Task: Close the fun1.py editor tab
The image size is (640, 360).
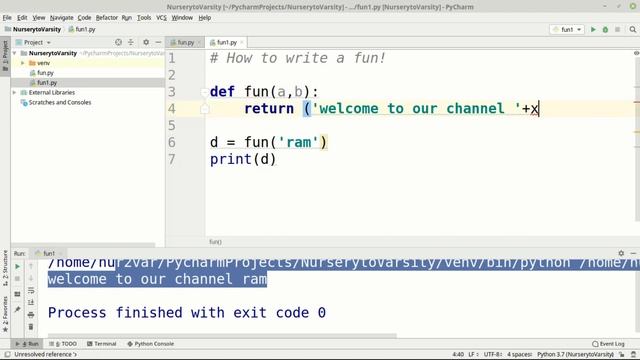Action: coord(242,42)
